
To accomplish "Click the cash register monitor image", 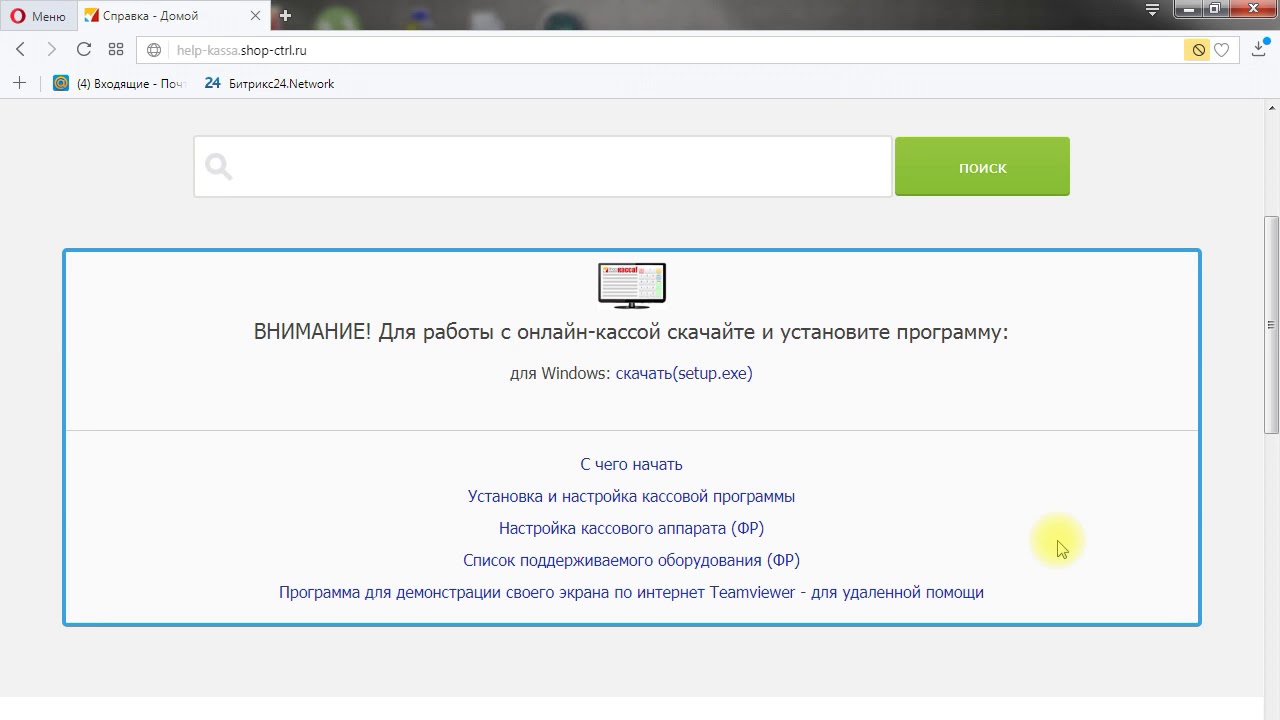I will (x=632, y=286).
